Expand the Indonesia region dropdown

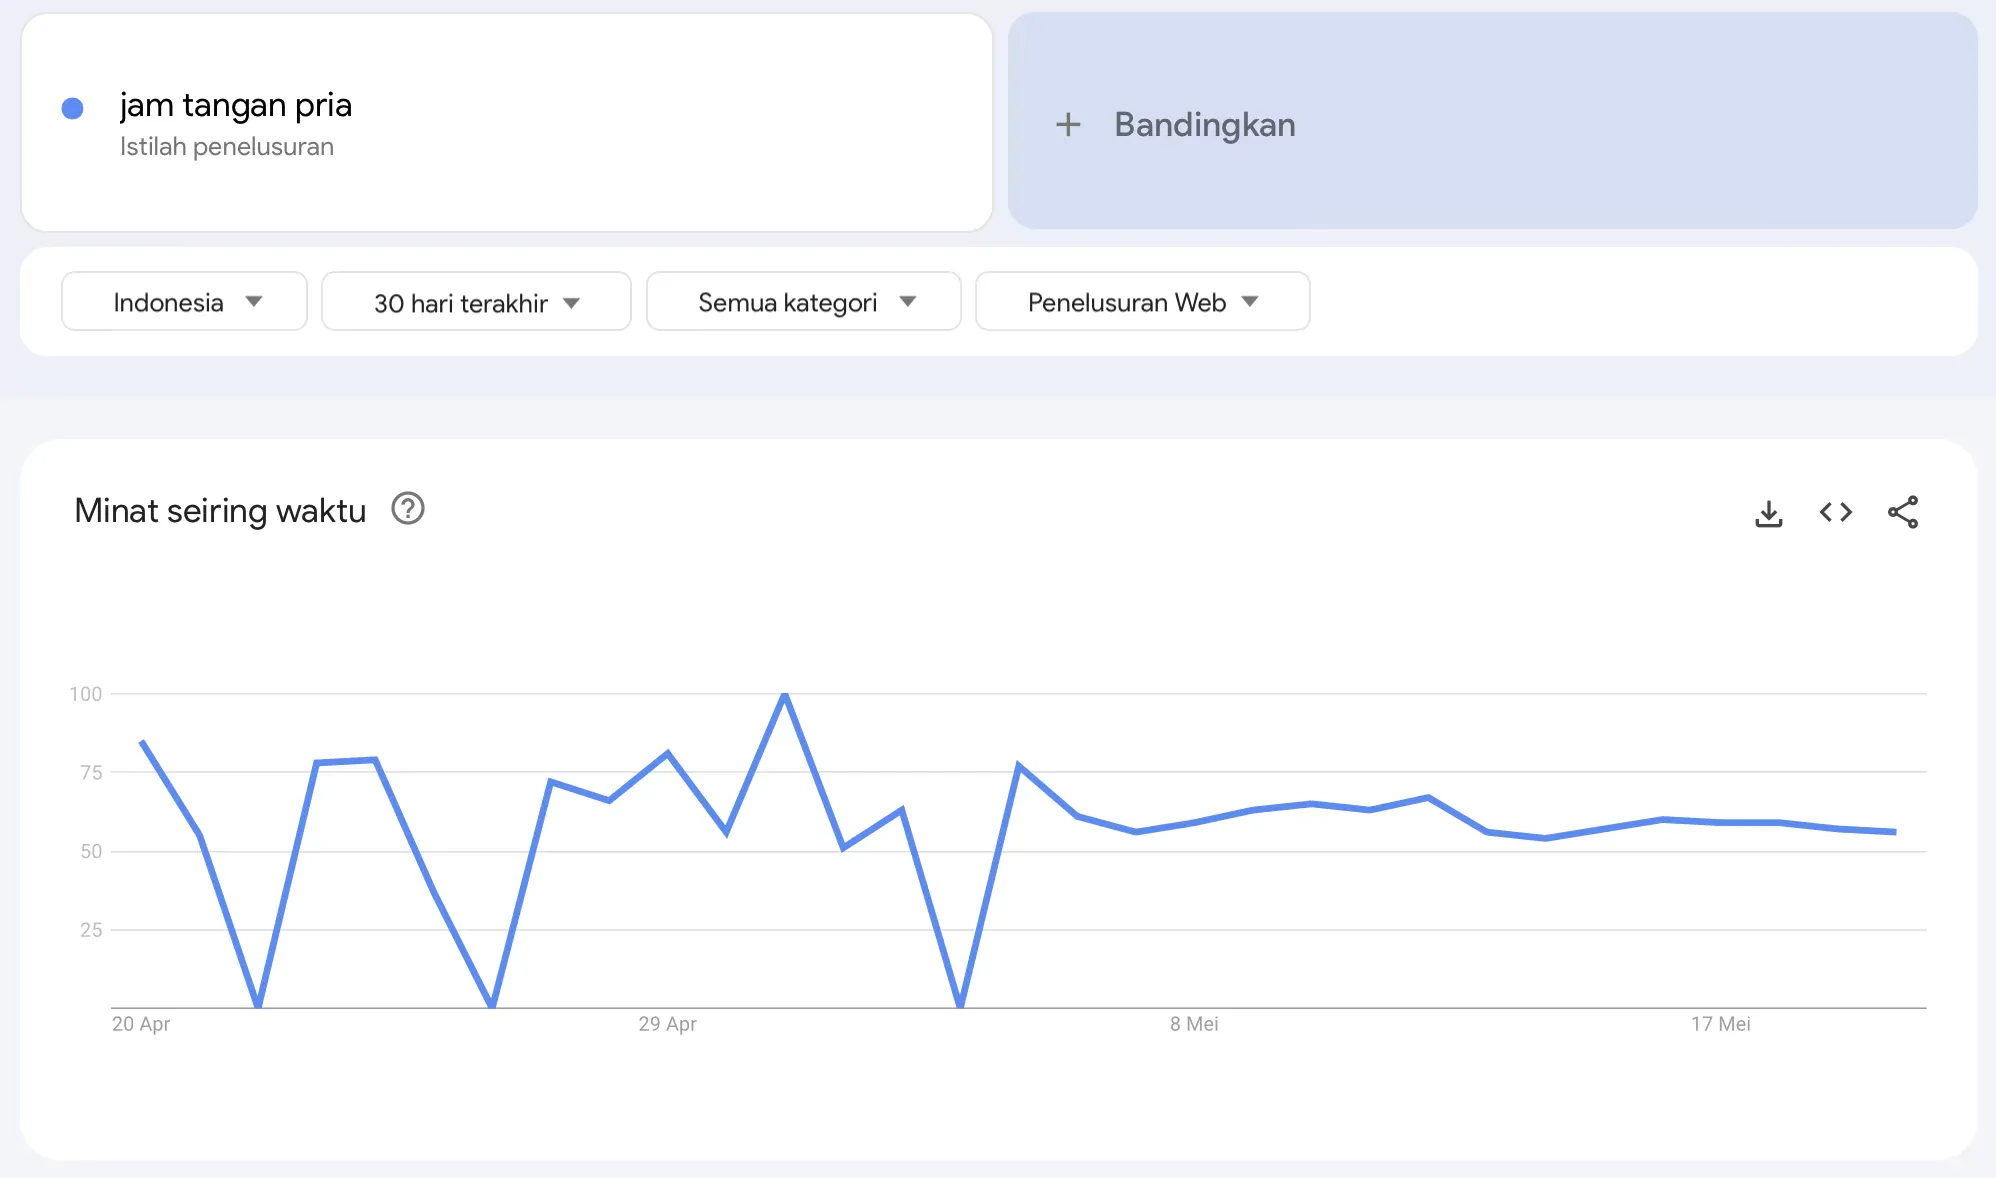pos(184,301)
